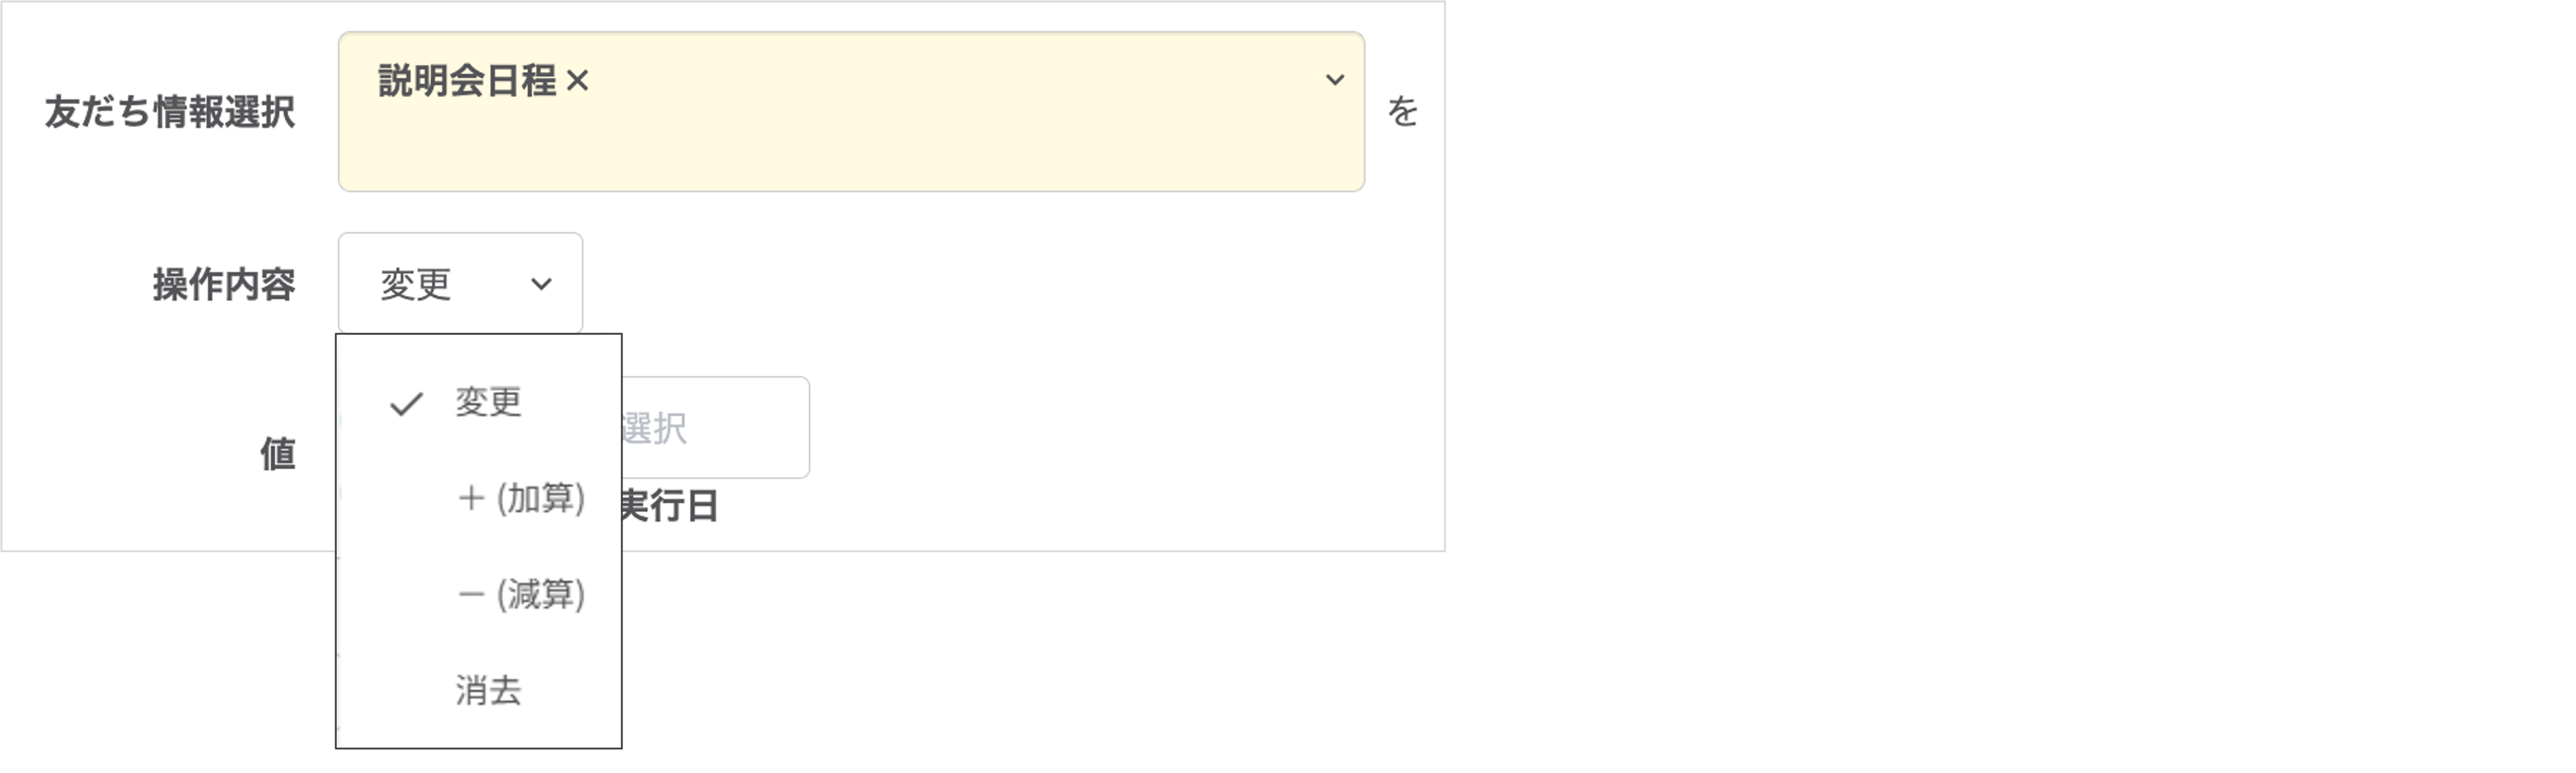The width and height of the screenshot is (2576, 773).
Task: Click the checkmark icon beside 変更
Action: tap(406, 404)
